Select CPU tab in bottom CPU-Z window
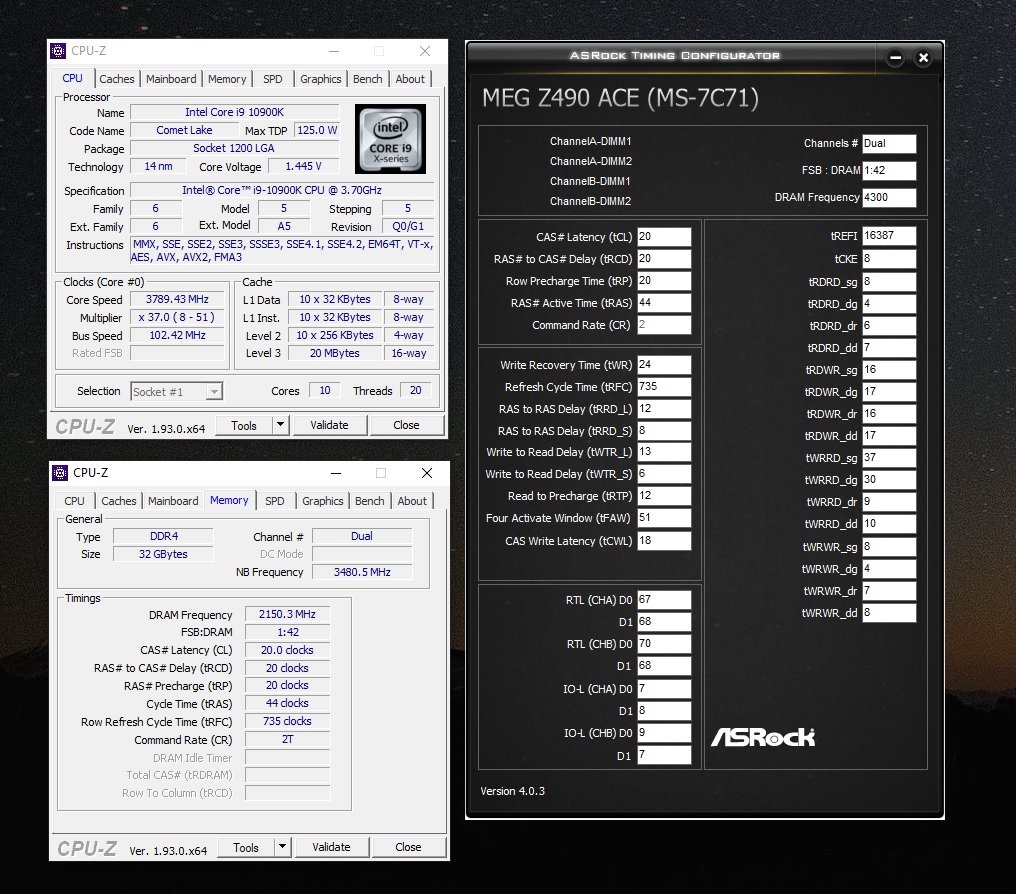1016x894 pixels. pos(74,501)
